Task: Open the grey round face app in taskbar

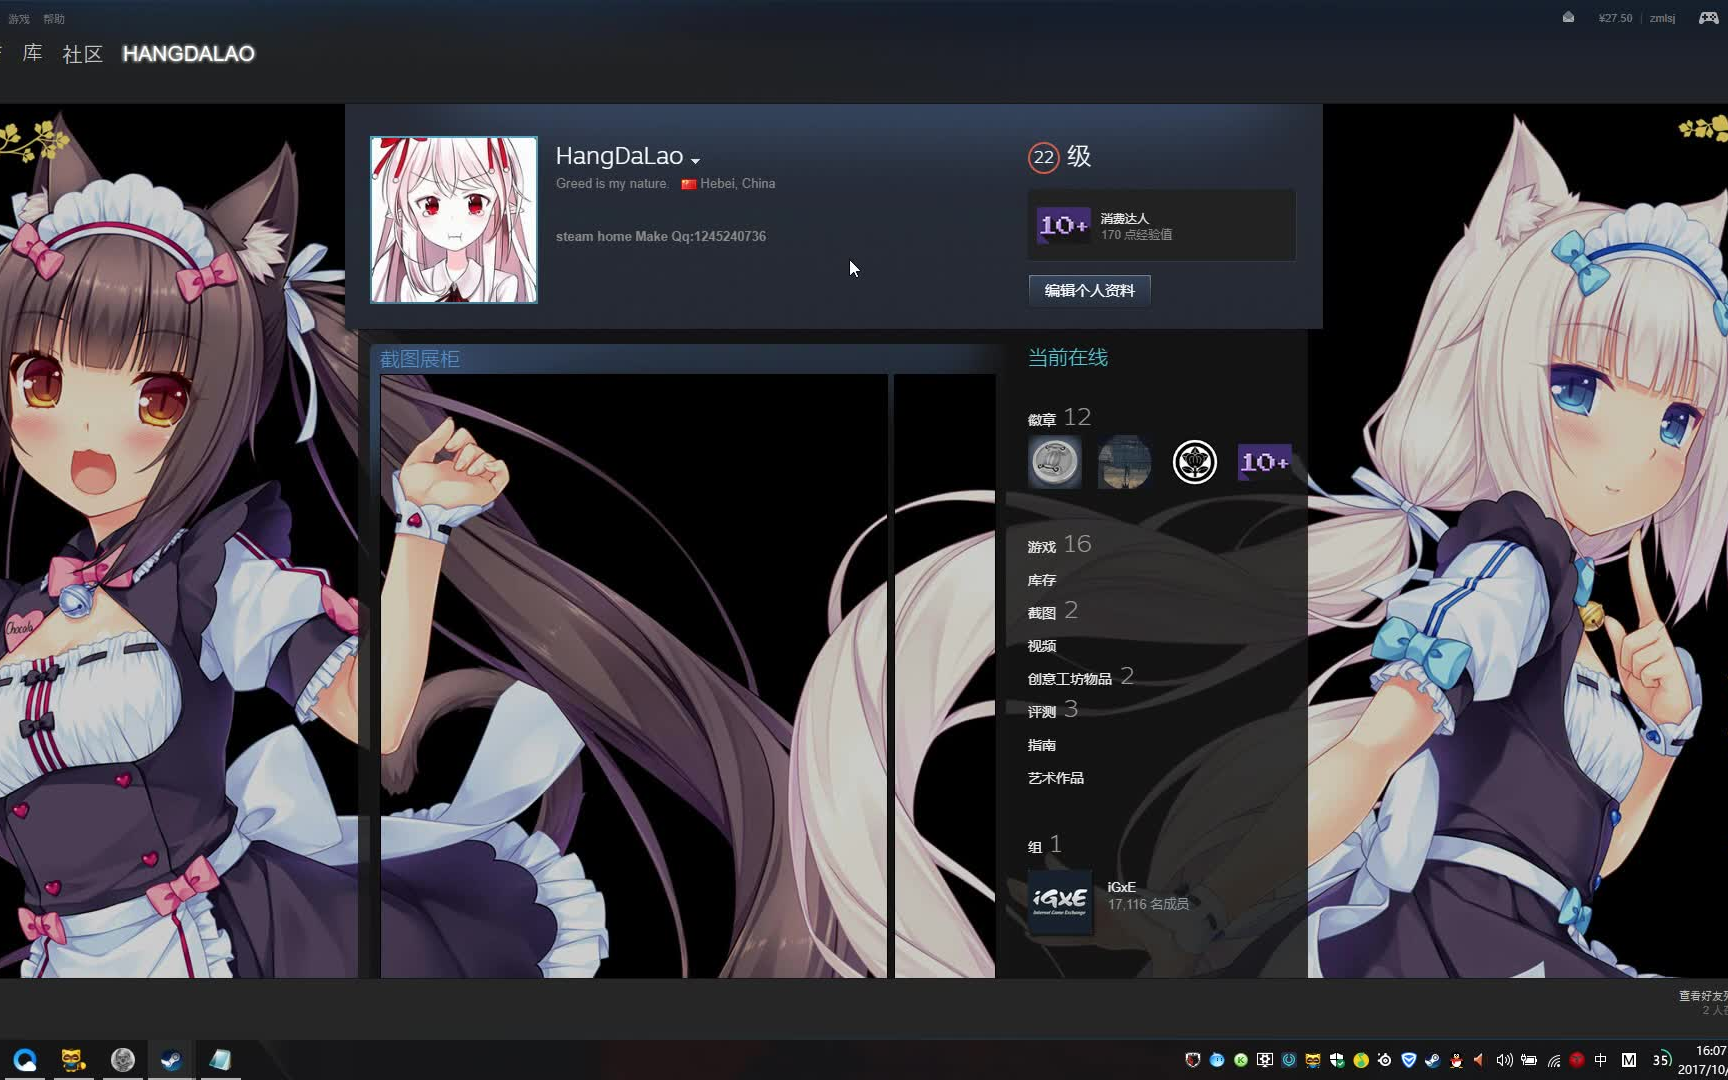Action: (x=122, y=1060)
